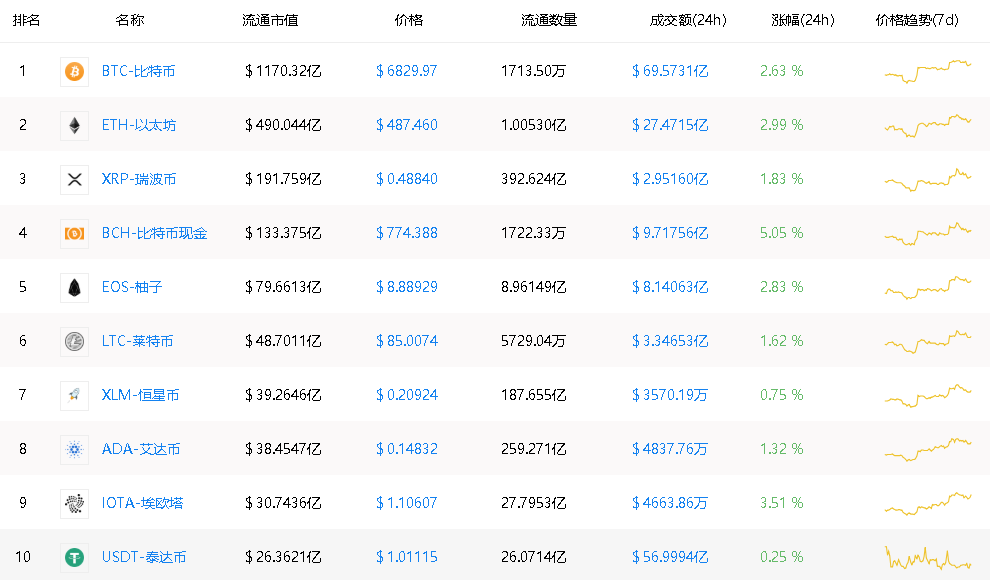
Task: Click the 价格趋势(7d) column header
Action: click(x=917, y=20)
